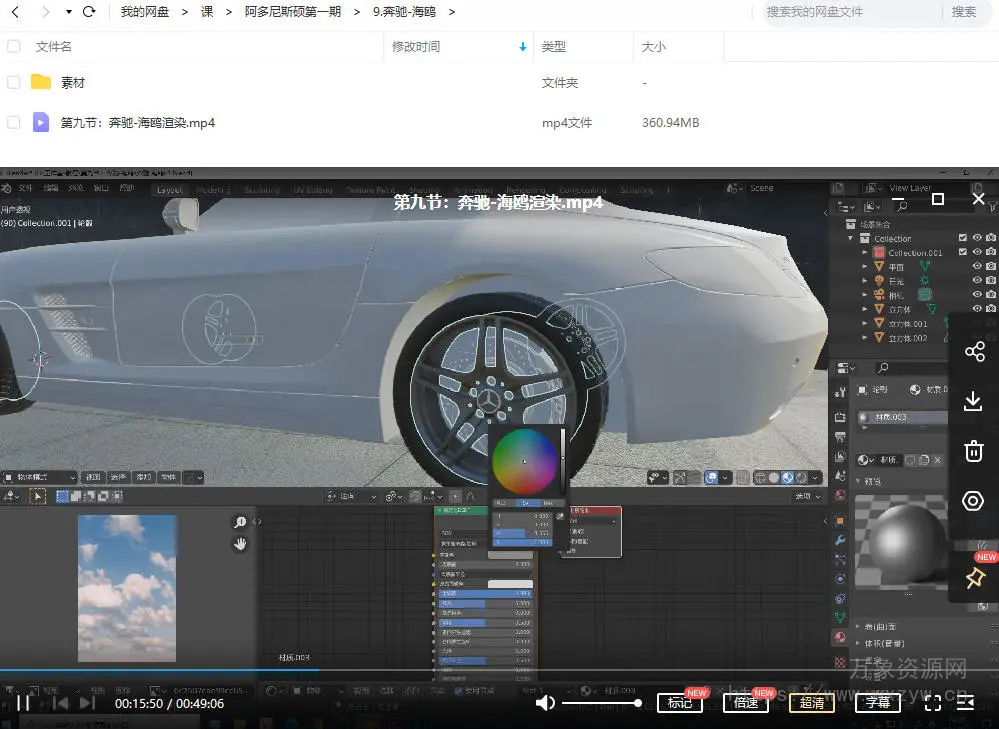
Task: Click the share icon in right sidebar
Action: 974,352
